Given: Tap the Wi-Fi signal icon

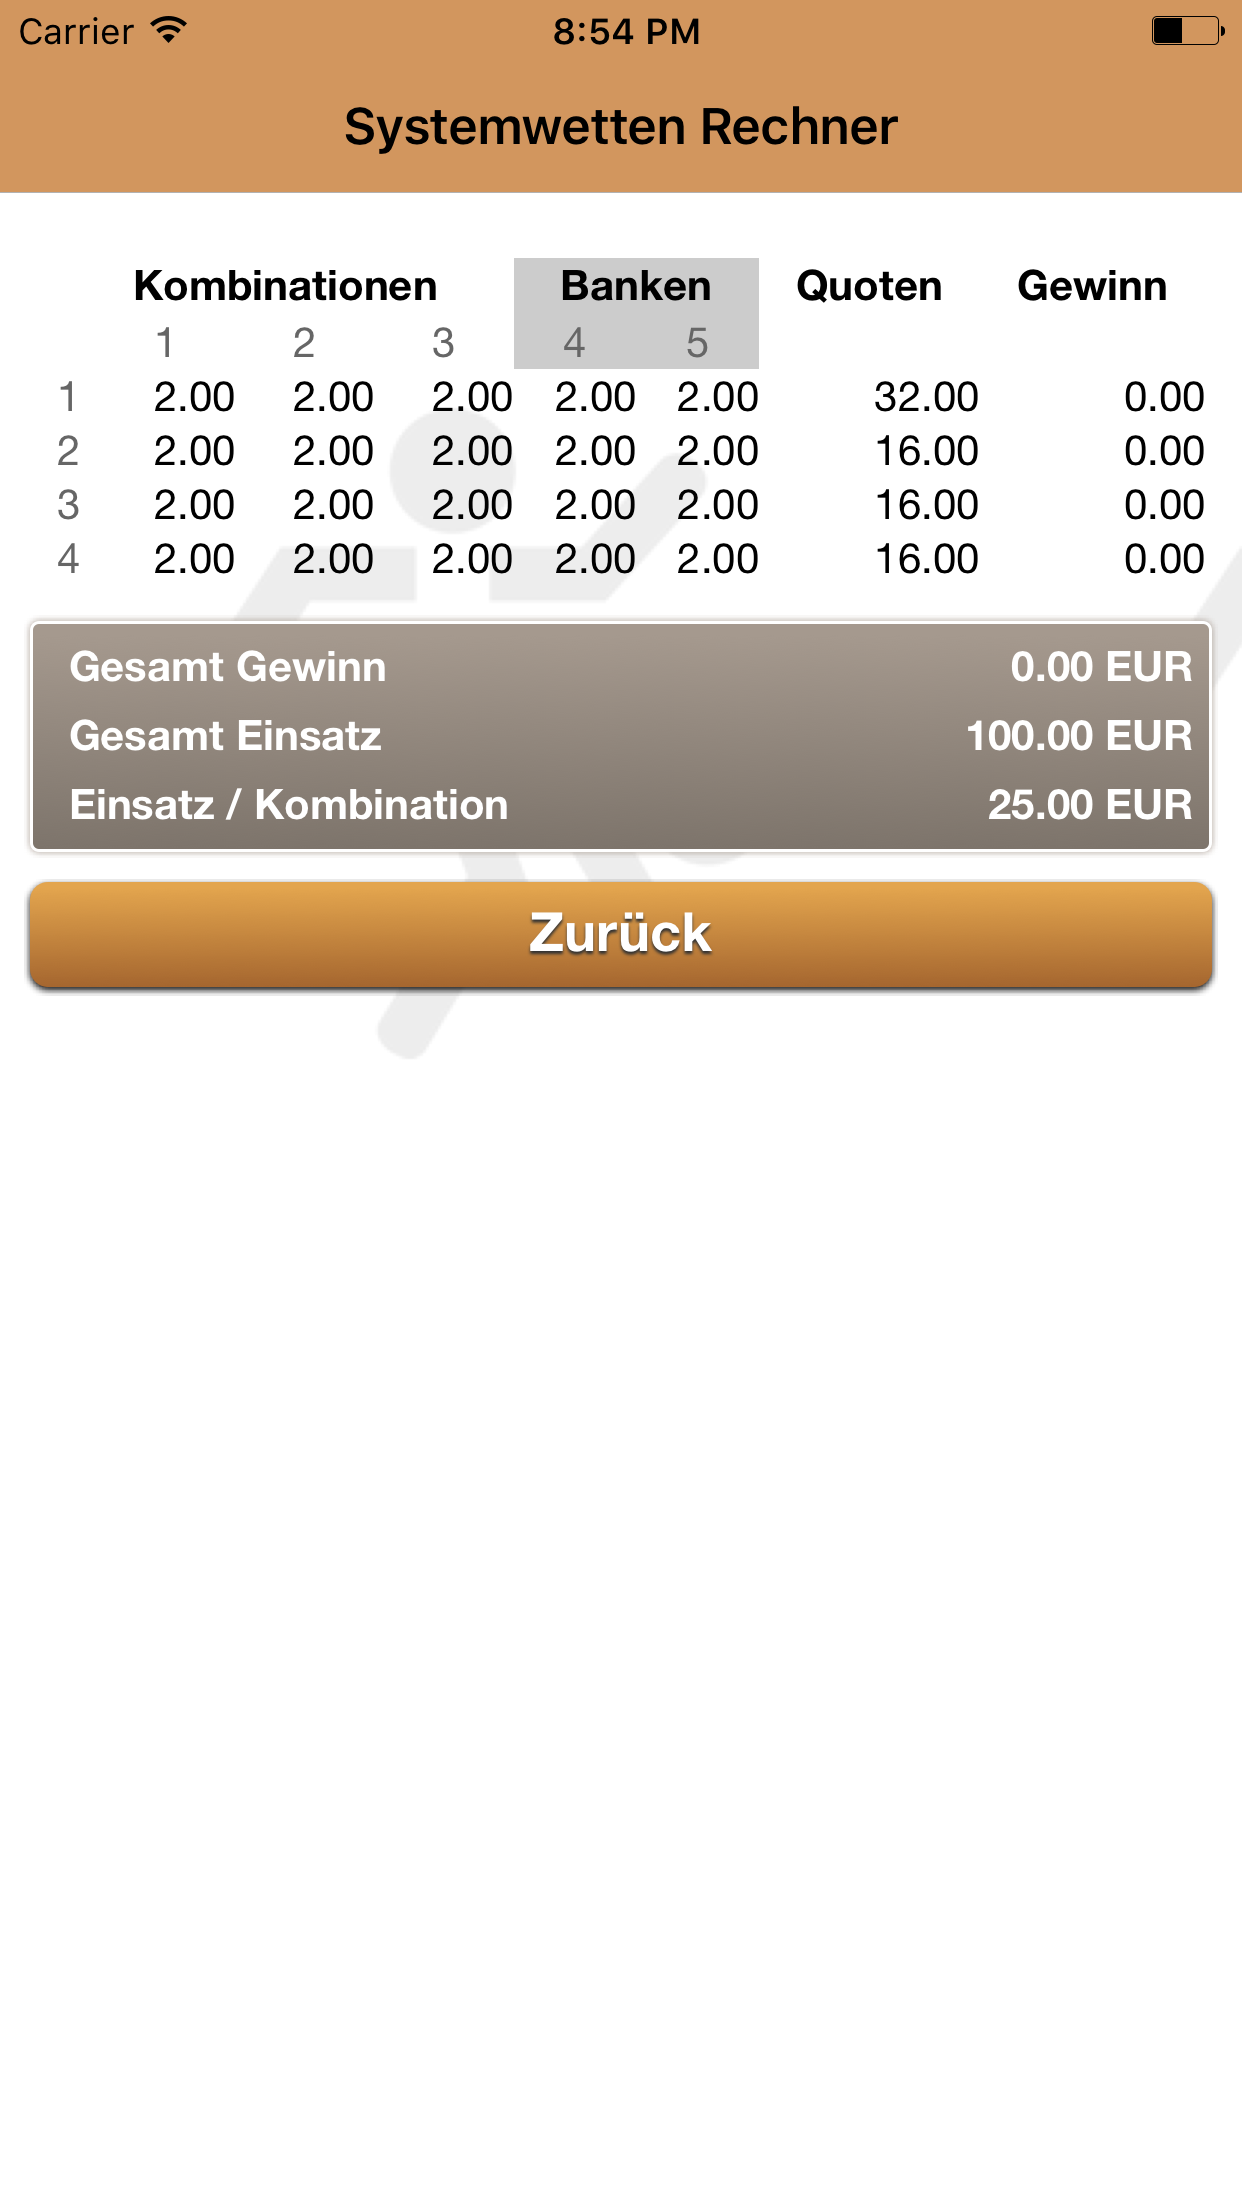Looking at the screenshot, I should pyautogui.click(x=169, y=30).
